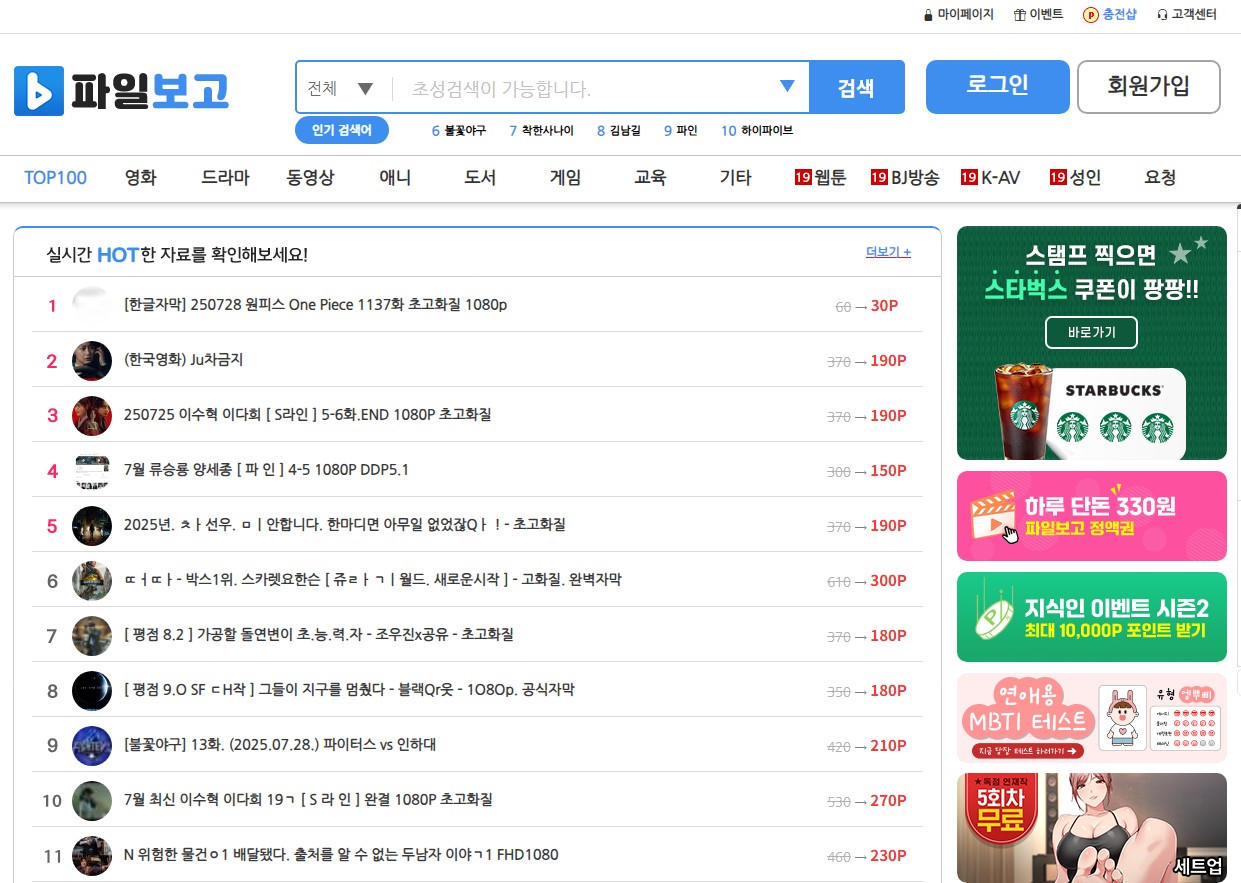Viewport: 1241px width, 883px height.
Task: Click the yellow P 충전샵 point icon
Action: coord(1090,15)
